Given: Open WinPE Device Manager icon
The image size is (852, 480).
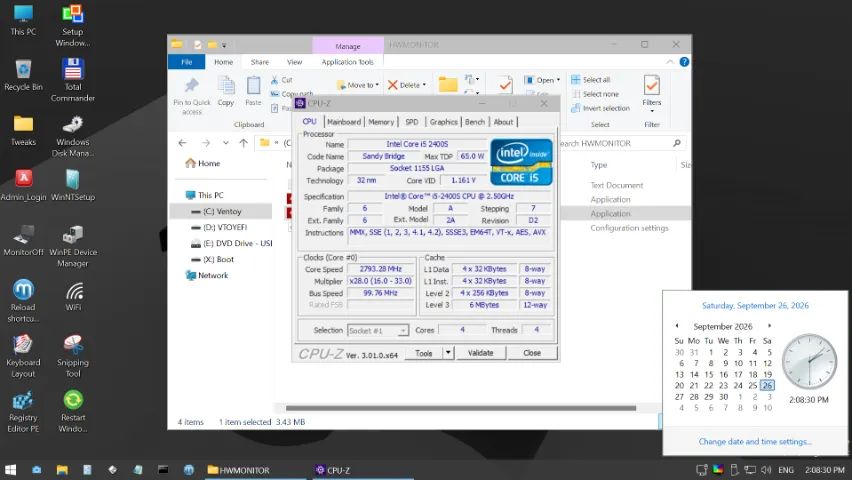Looking at the screenshot, I should pyautogui.click(x=72, y=246).
